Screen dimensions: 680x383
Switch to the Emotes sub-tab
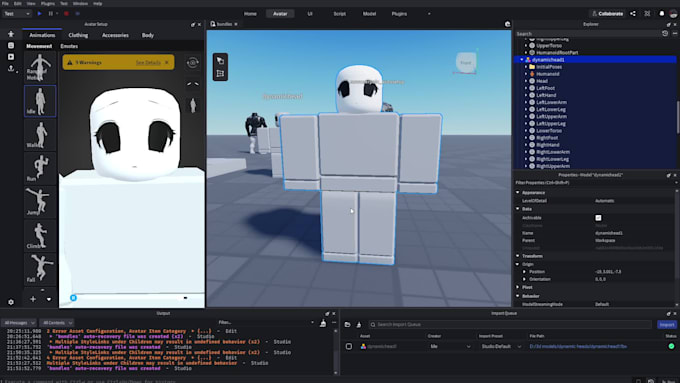coord(69,46)
